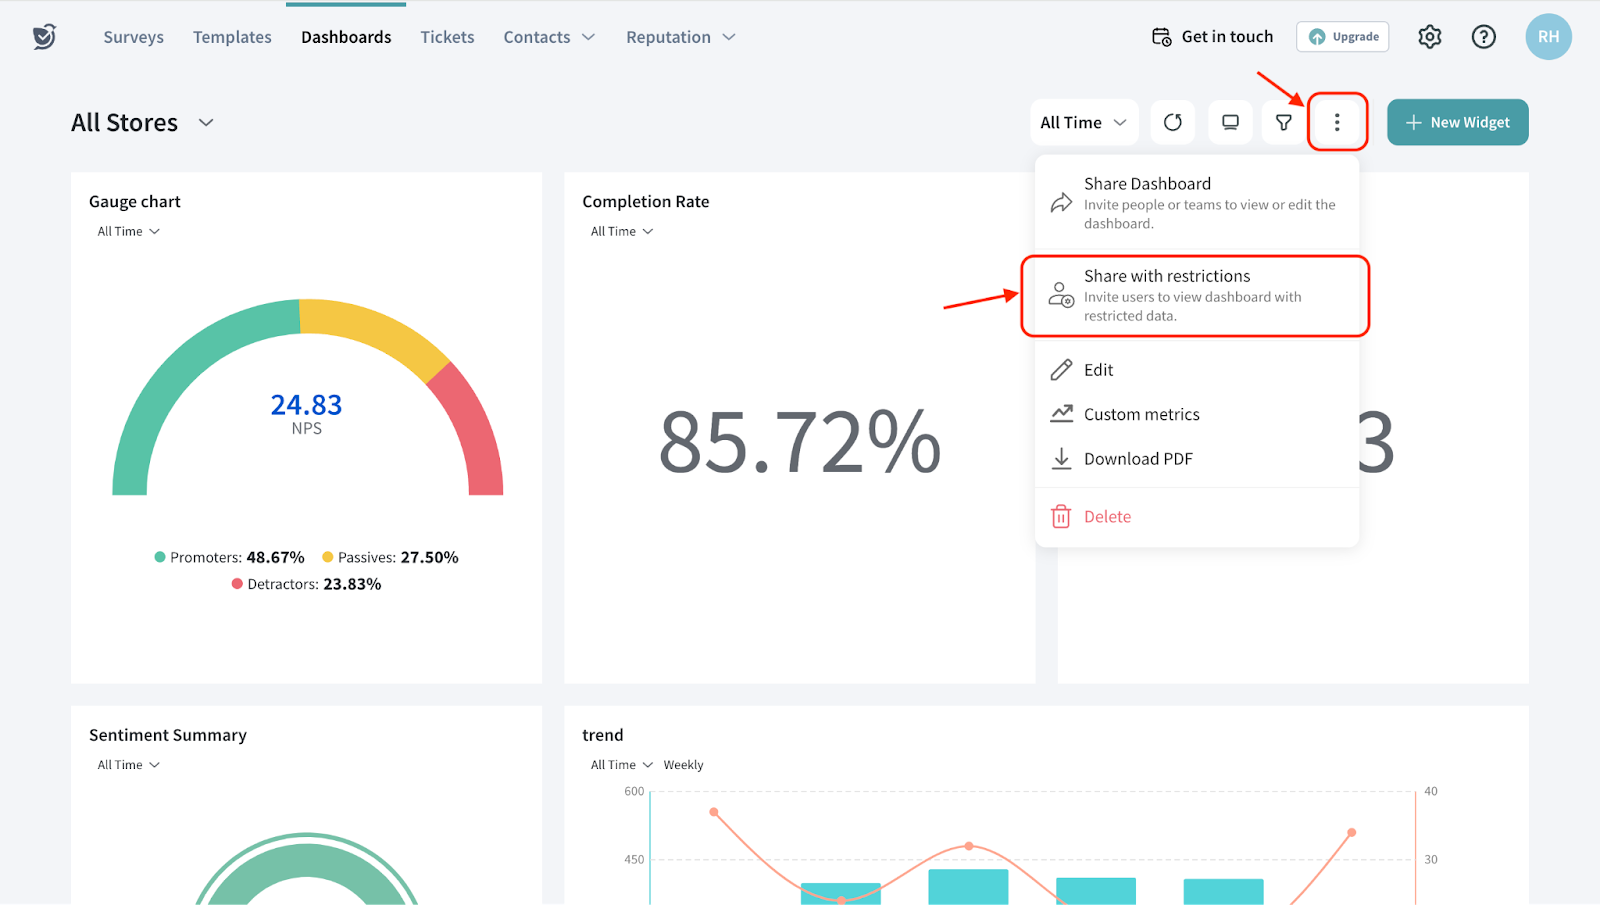
Task: Open the RH user avatar menu
Action: 1547,37
